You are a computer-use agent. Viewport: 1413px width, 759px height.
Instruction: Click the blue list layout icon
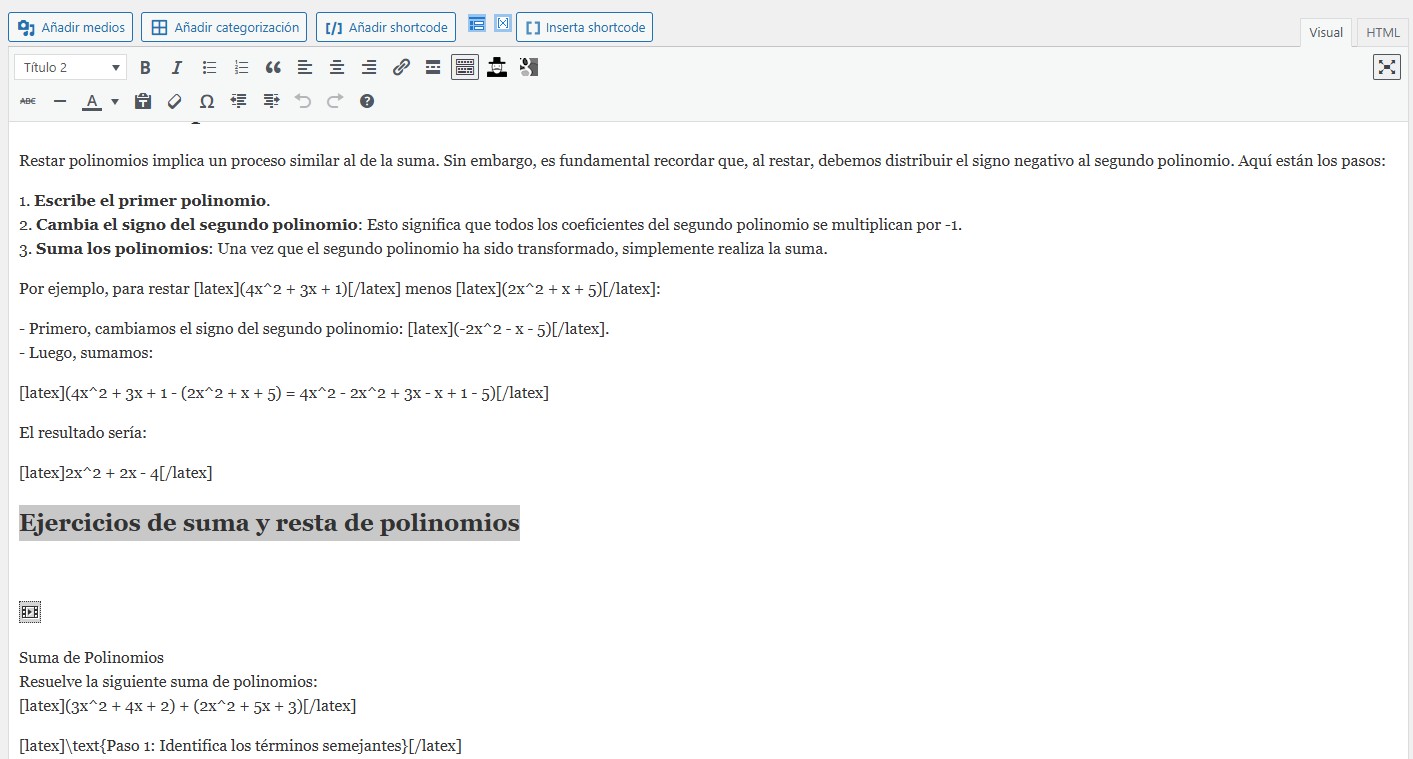pos(477,23)
